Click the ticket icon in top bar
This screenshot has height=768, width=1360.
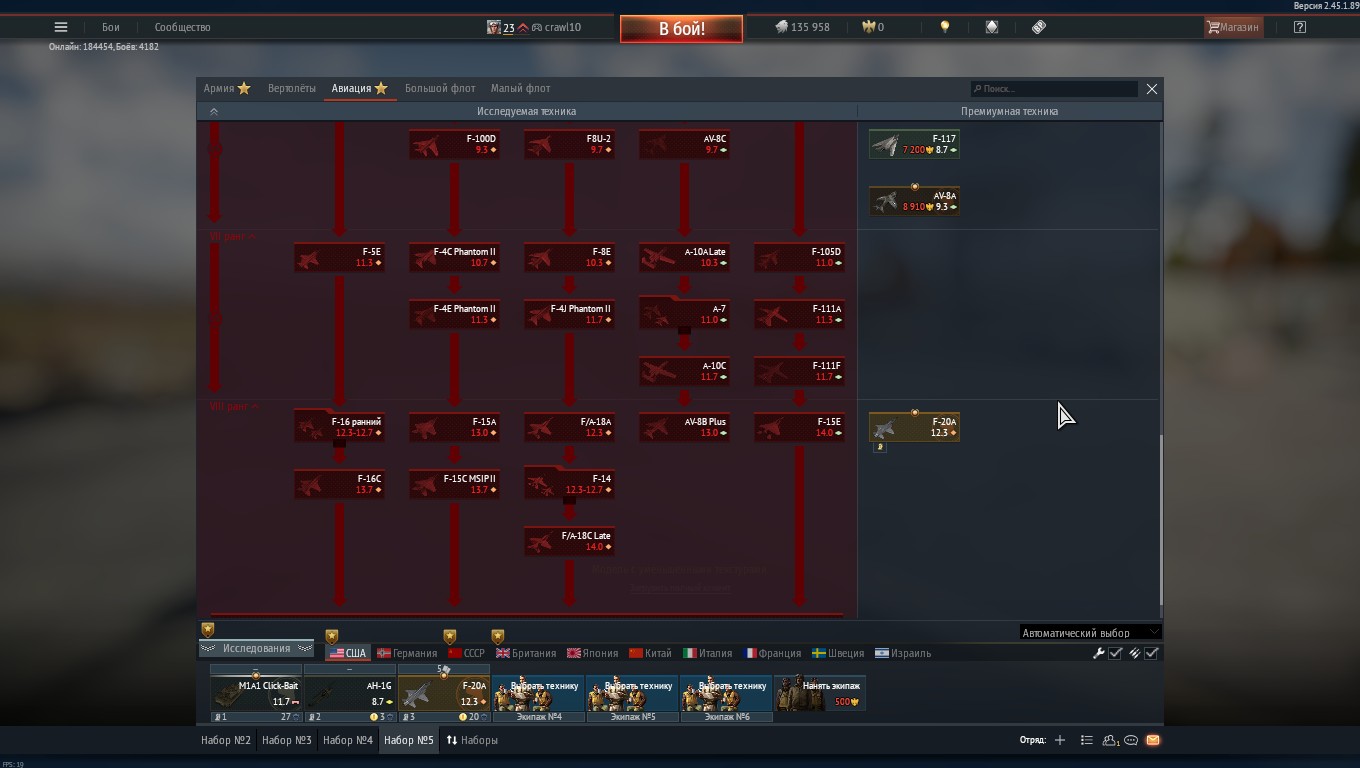(x=1039, y=27)
